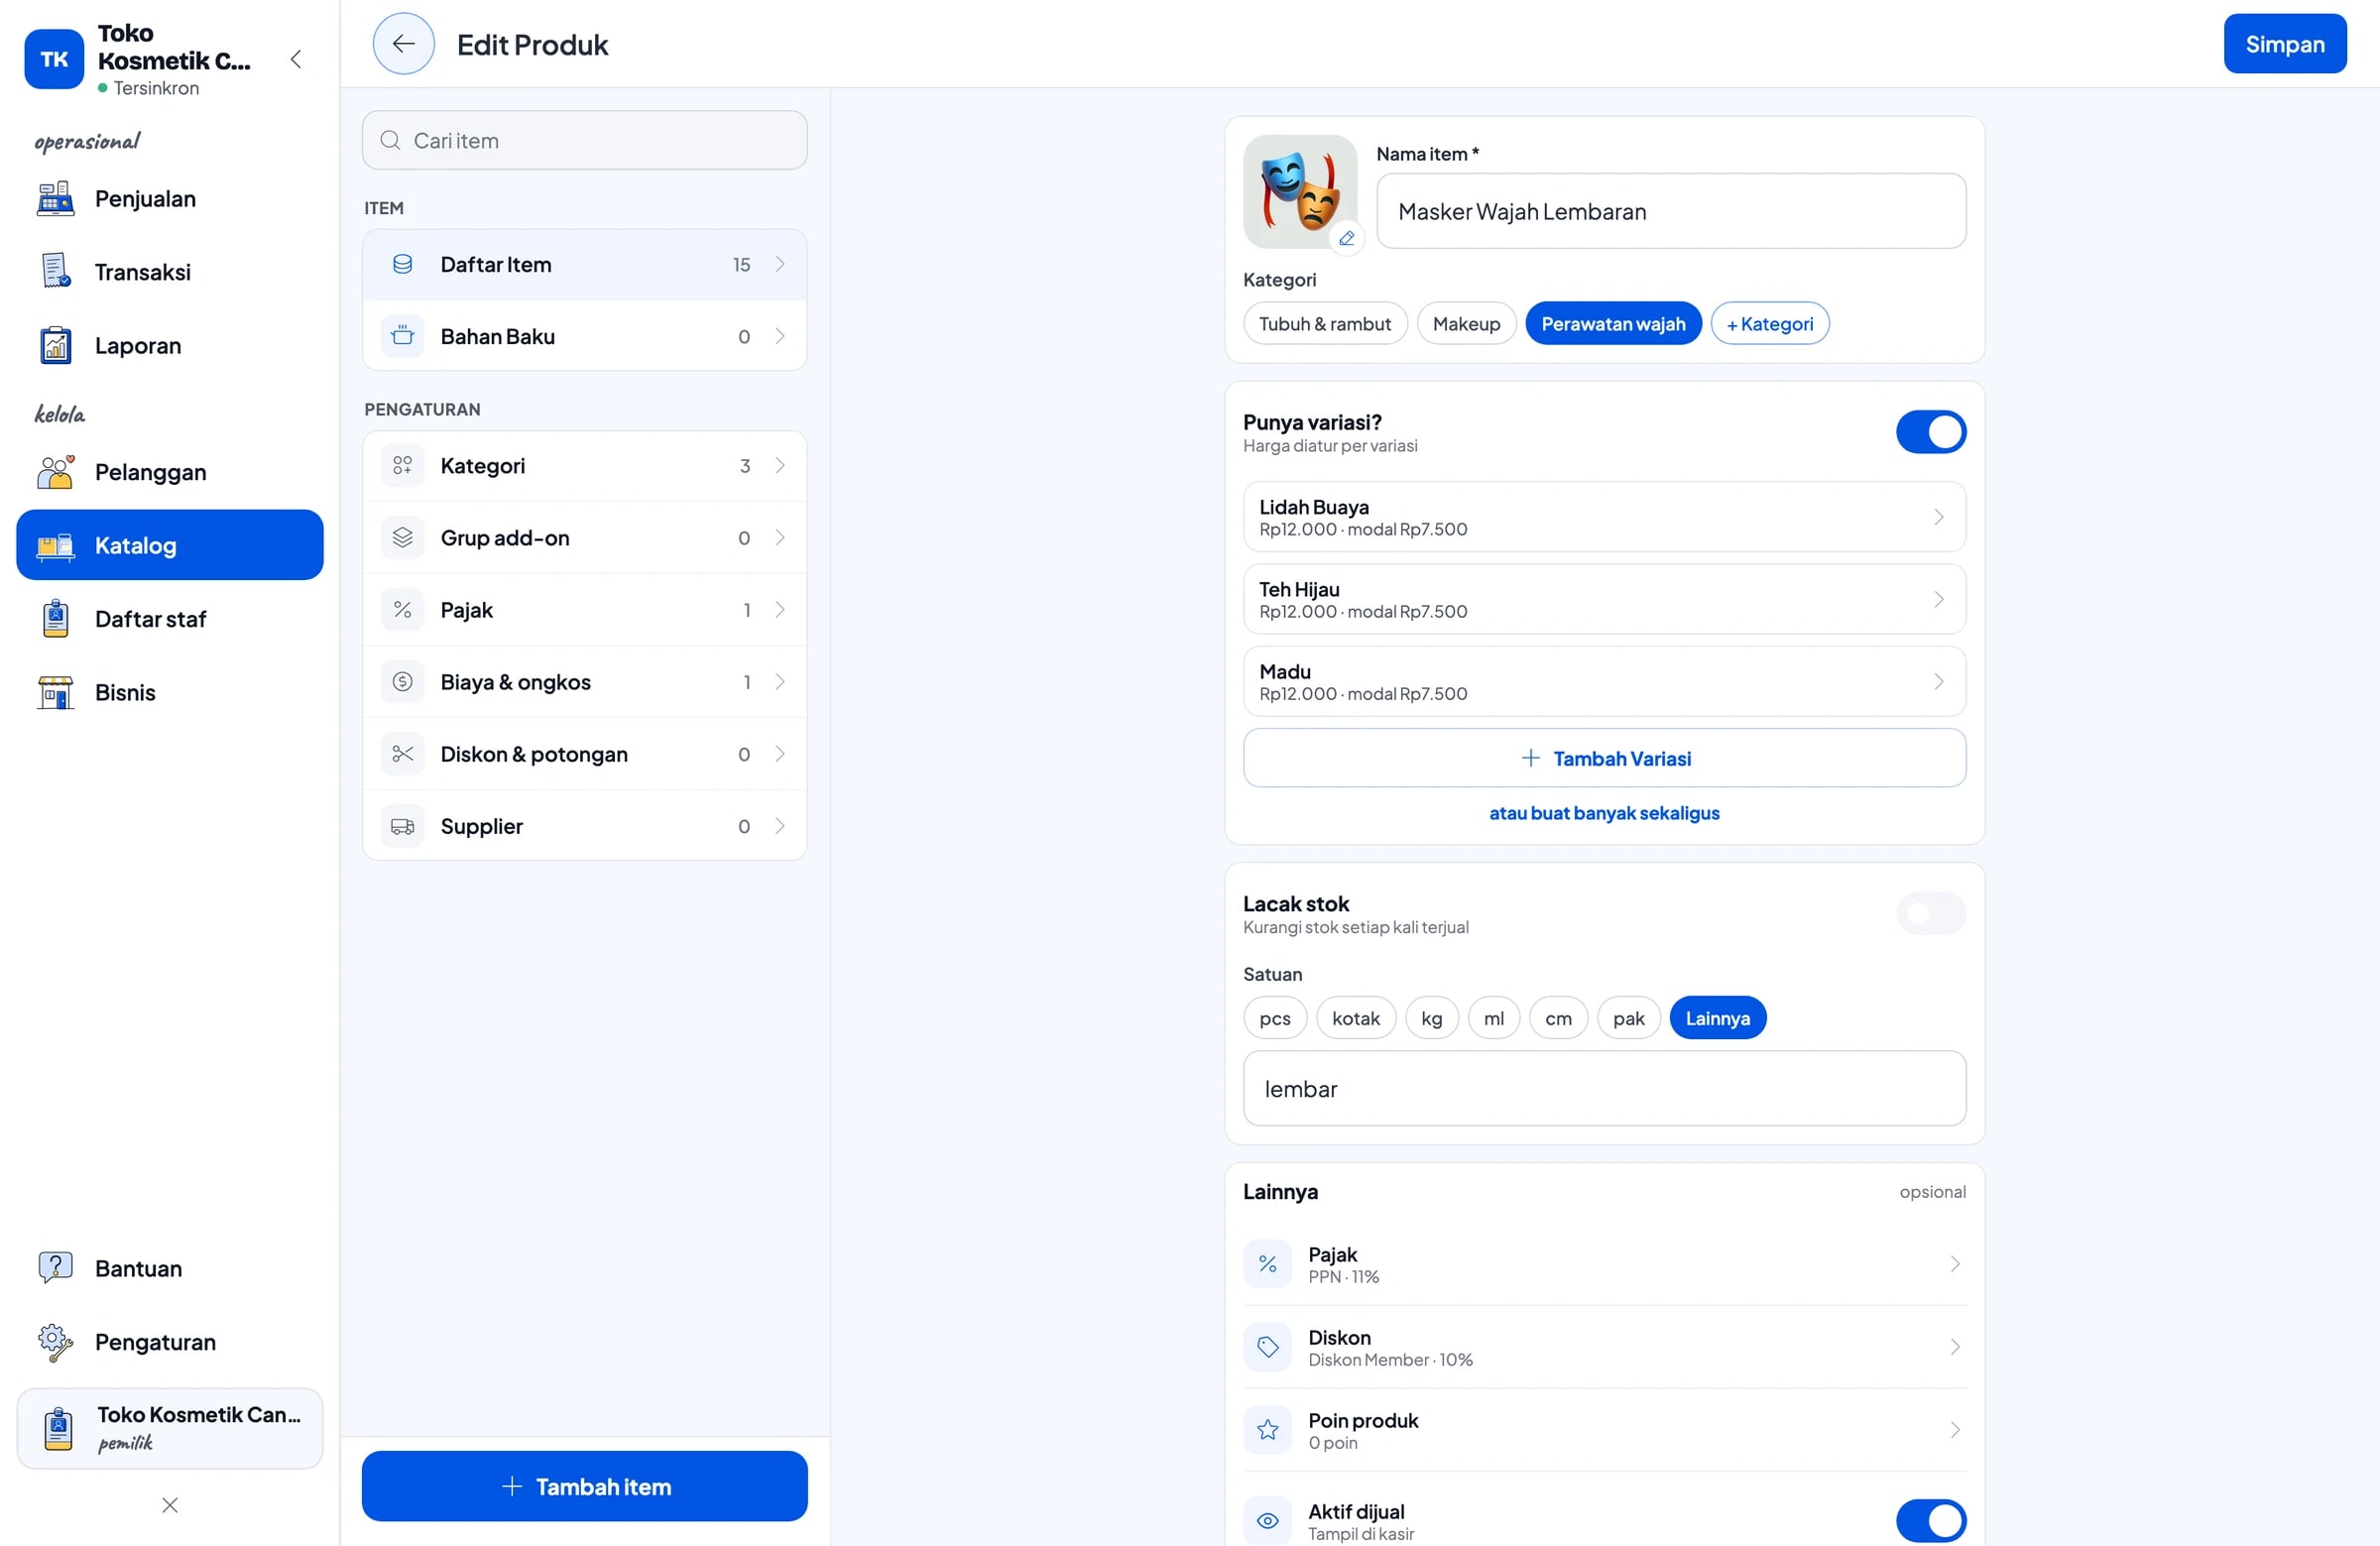
Task: Click the Supplier truck icon
Action: pos(402,826)
